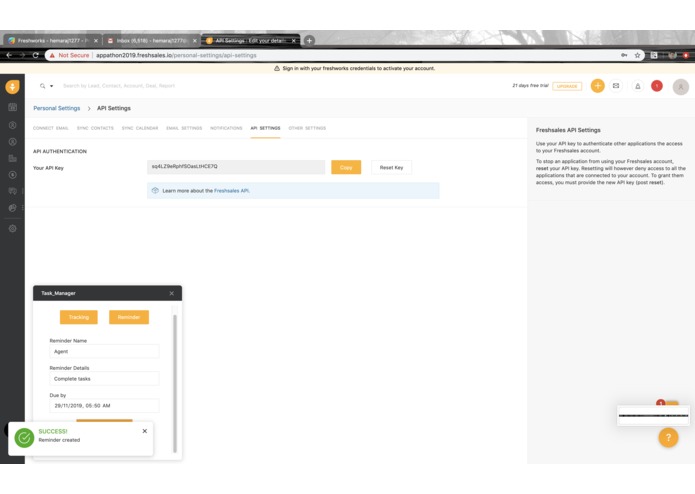Open the second icon in the left sidebar
Image resolution: width=695 pixels, height=494 pixels.
(x=12, y=107)
